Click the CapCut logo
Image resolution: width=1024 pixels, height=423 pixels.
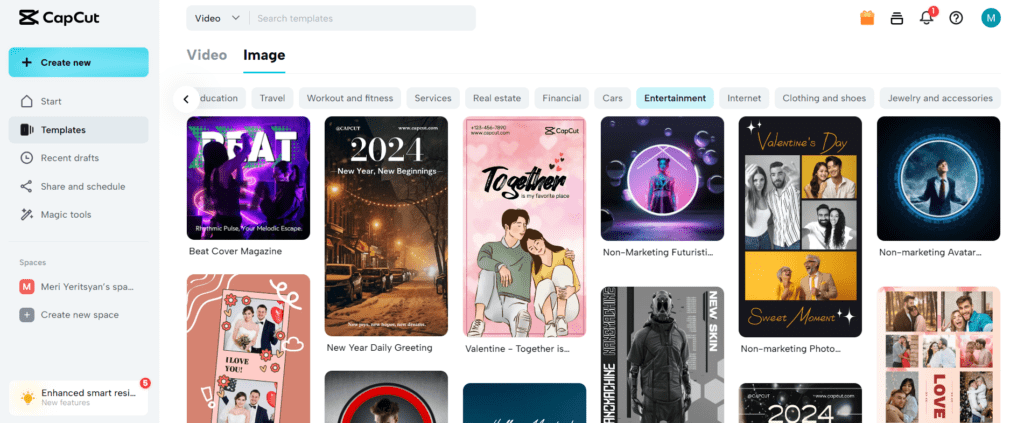[x=59, y=18]
